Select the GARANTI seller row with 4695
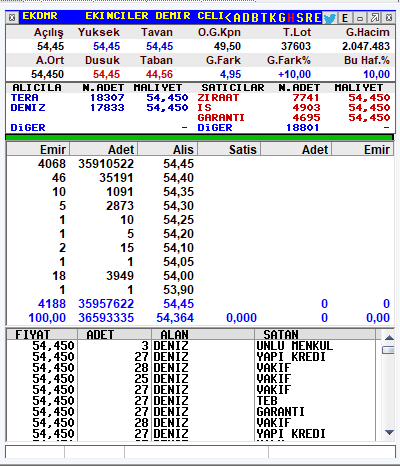 point(294,118)
